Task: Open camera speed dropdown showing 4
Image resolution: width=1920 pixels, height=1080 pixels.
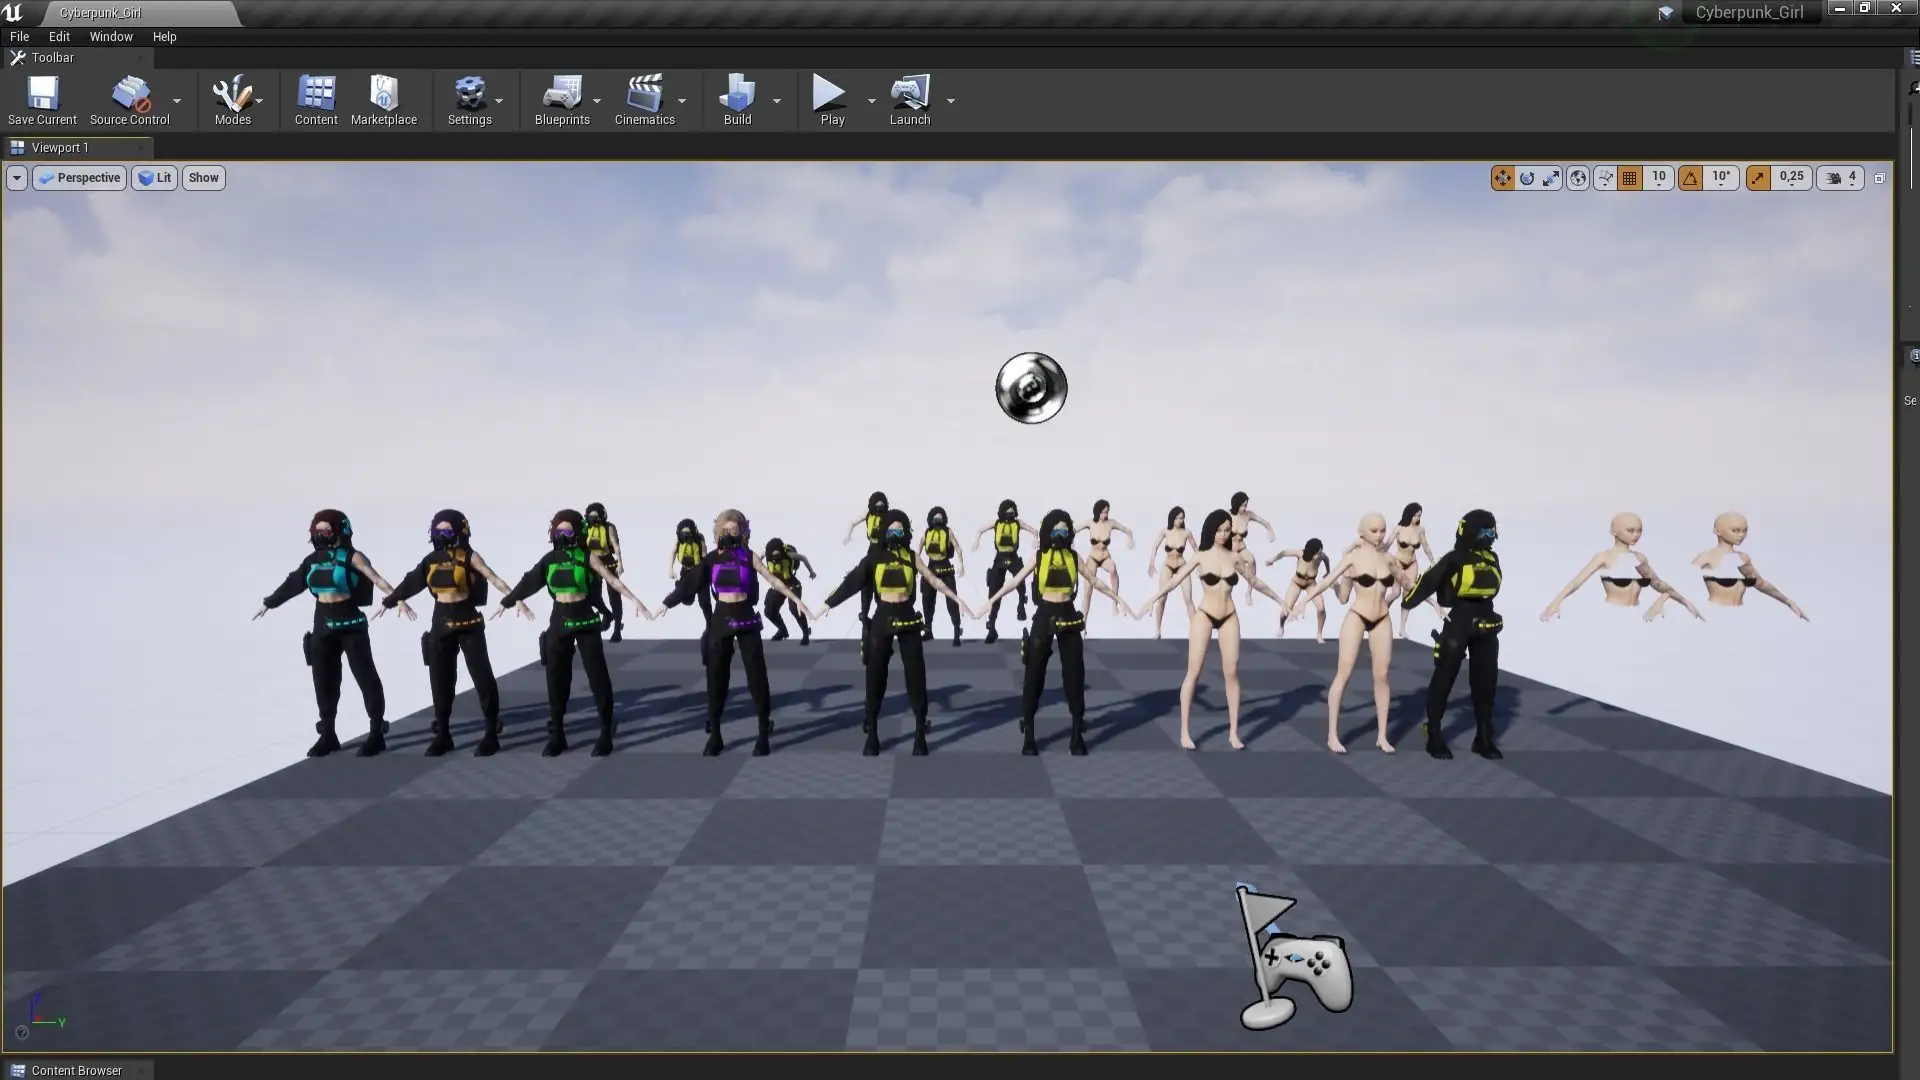Action: [1842, 178]
